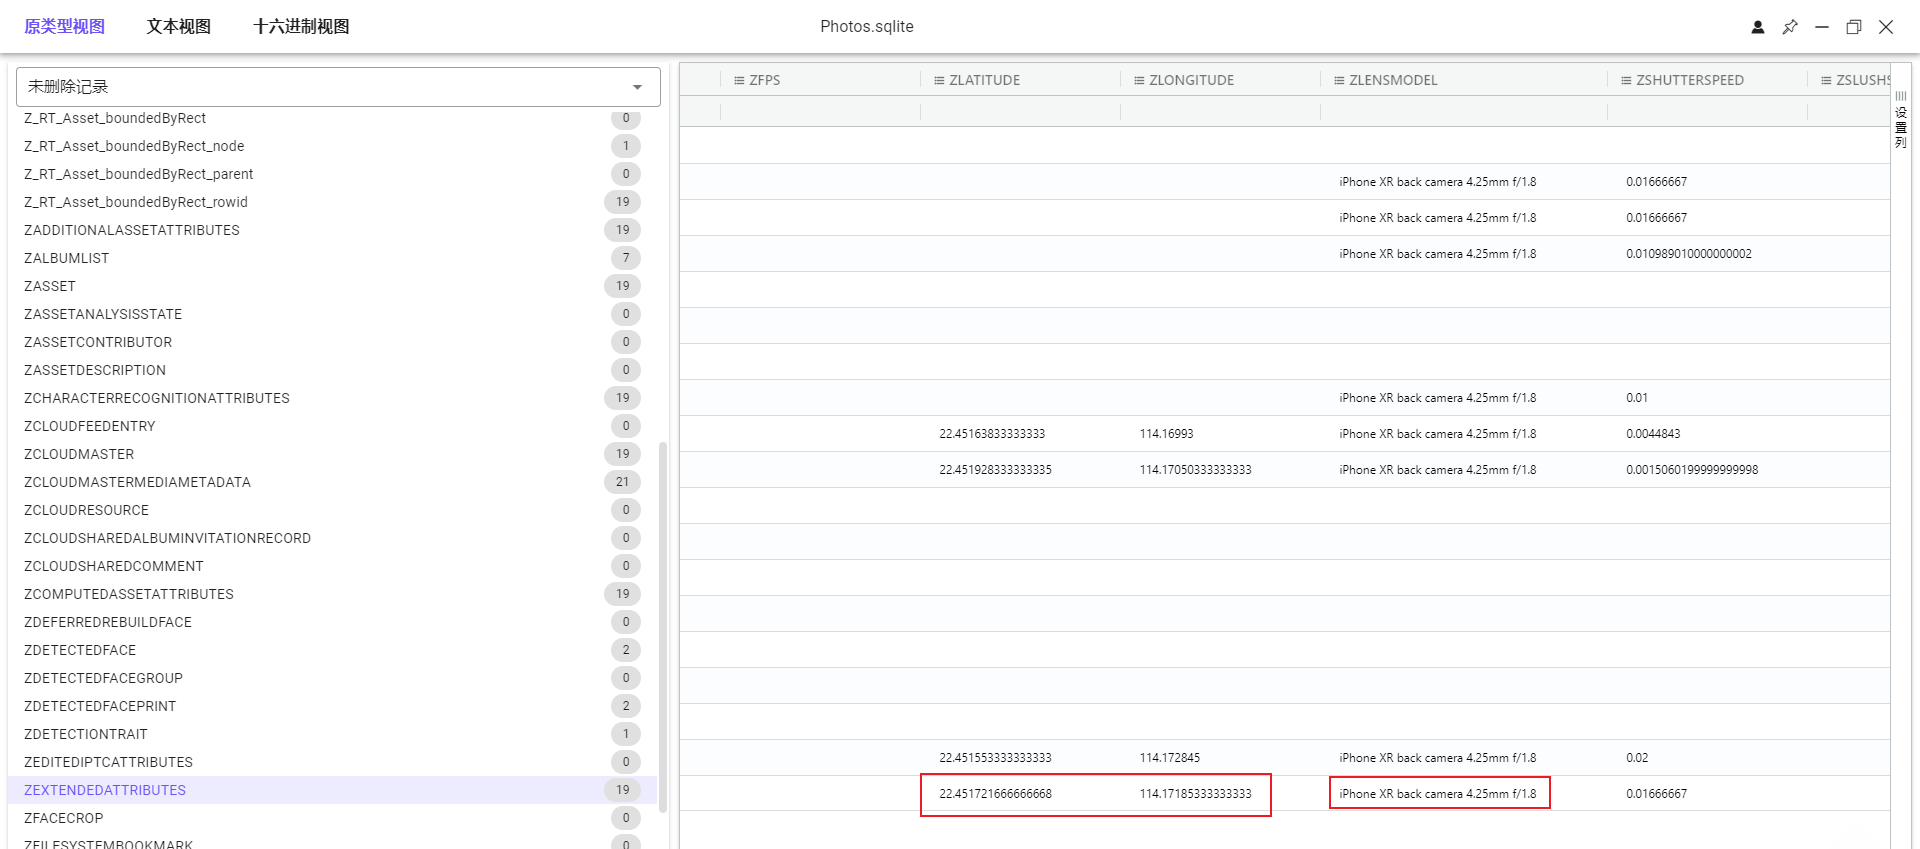Viewport: 1920px width, 849px height.
Task: Select latitude cell 22.451721666666668
Action: [995, 794]
